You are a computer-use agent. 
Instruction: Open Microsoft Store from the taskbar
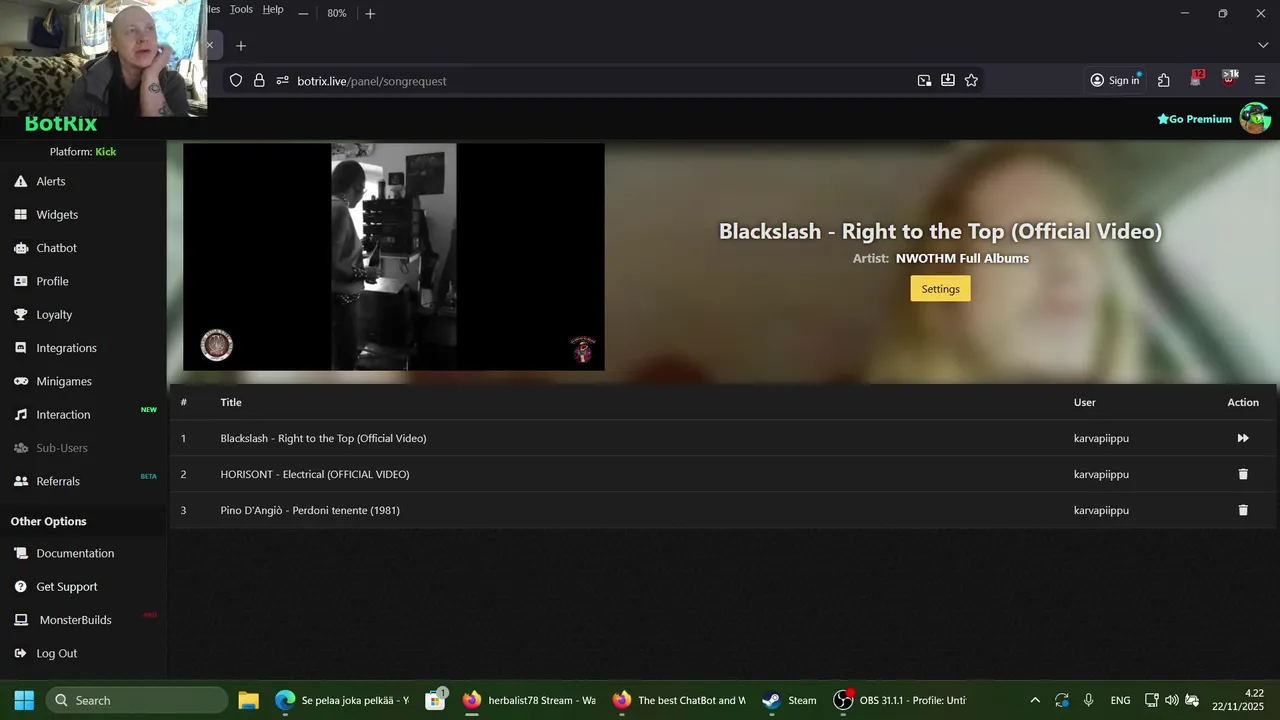pos(435,700)
